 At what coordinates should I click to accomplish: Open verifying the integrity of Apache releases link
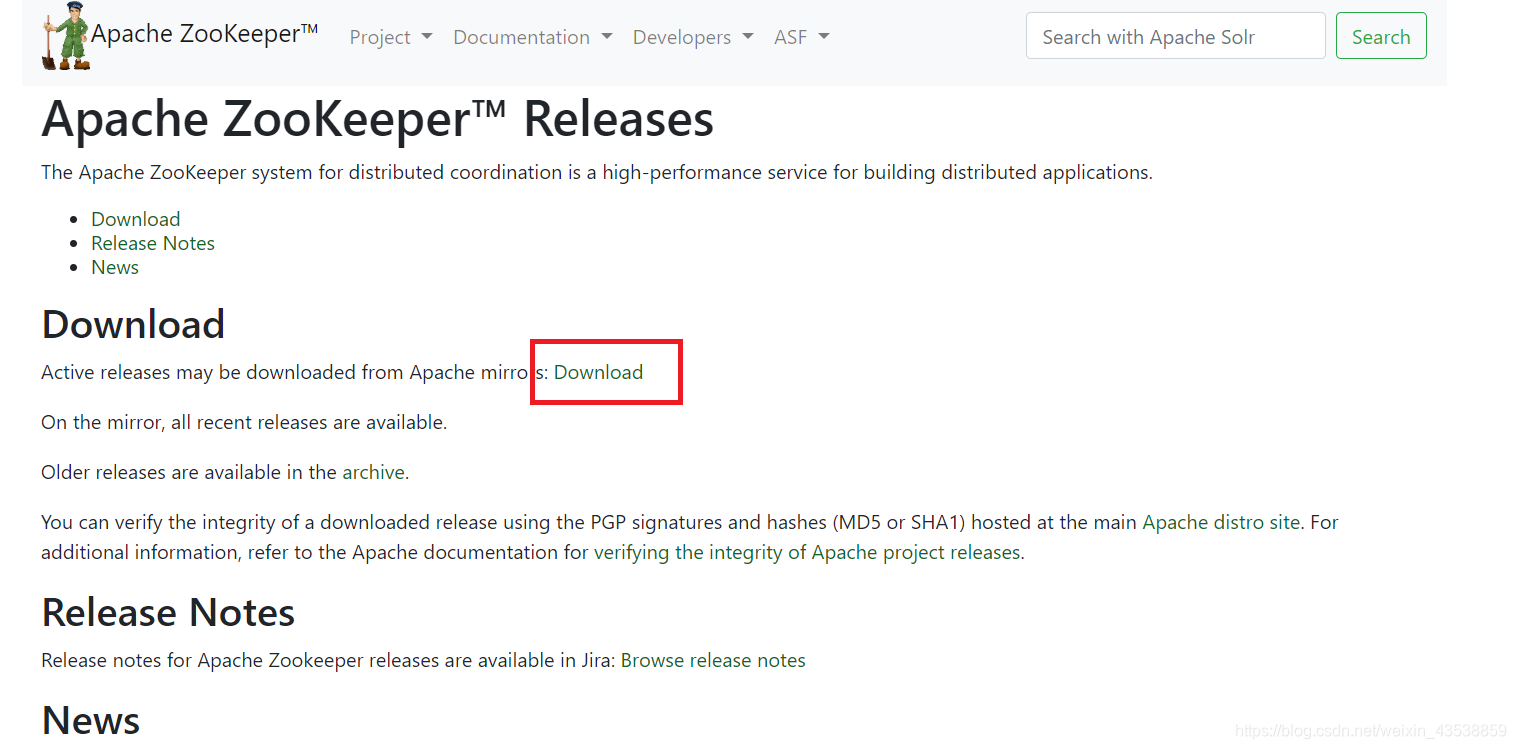pyautogui.click(x=807, y=552)
